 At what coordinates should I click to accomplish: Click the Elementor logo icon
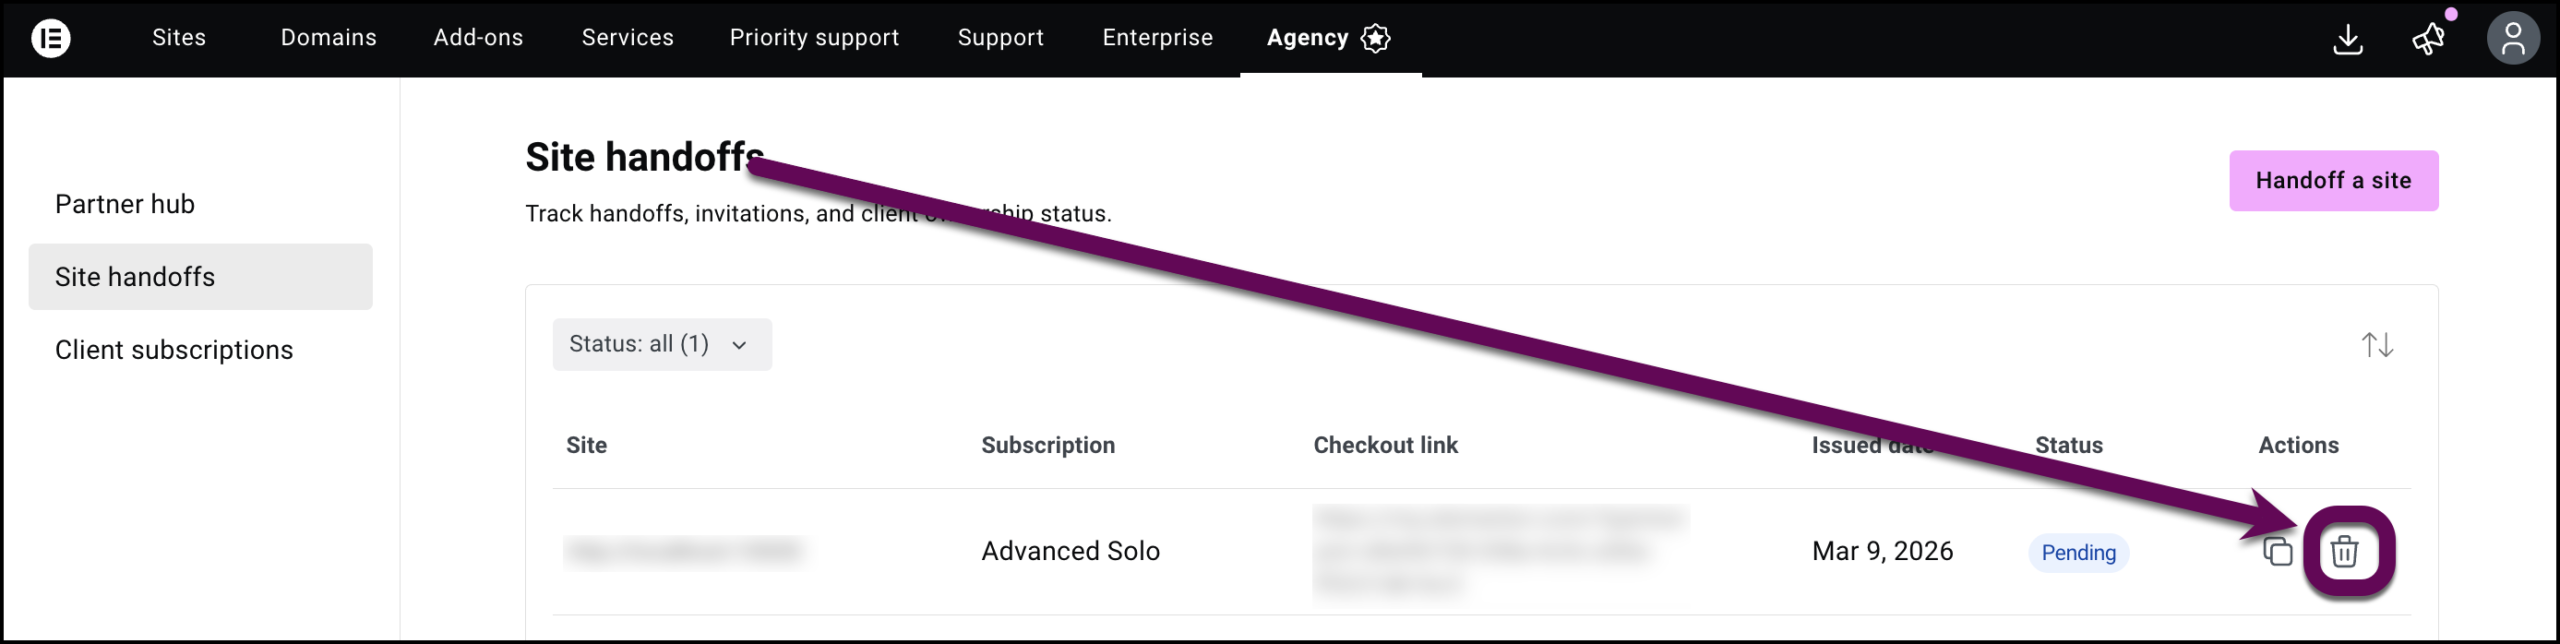(51, 38)
